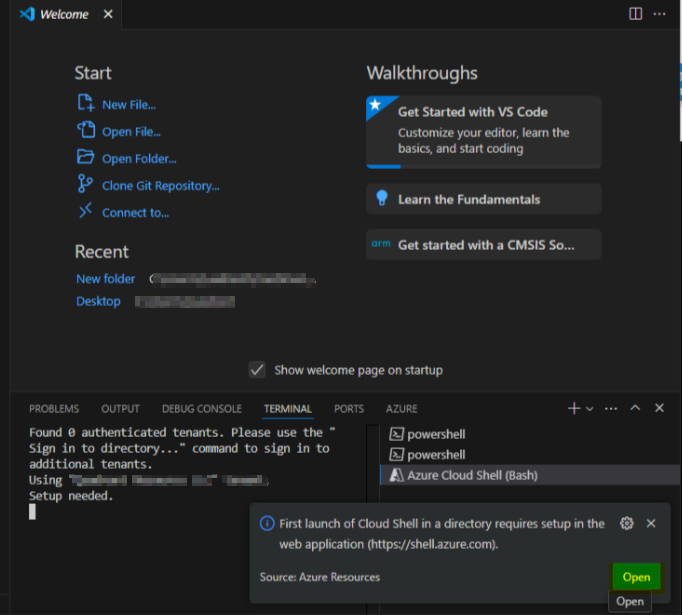The height and width of the screenshot is (615, 682).
Task: Click the star badge on Get Started card
Action: 375,105
